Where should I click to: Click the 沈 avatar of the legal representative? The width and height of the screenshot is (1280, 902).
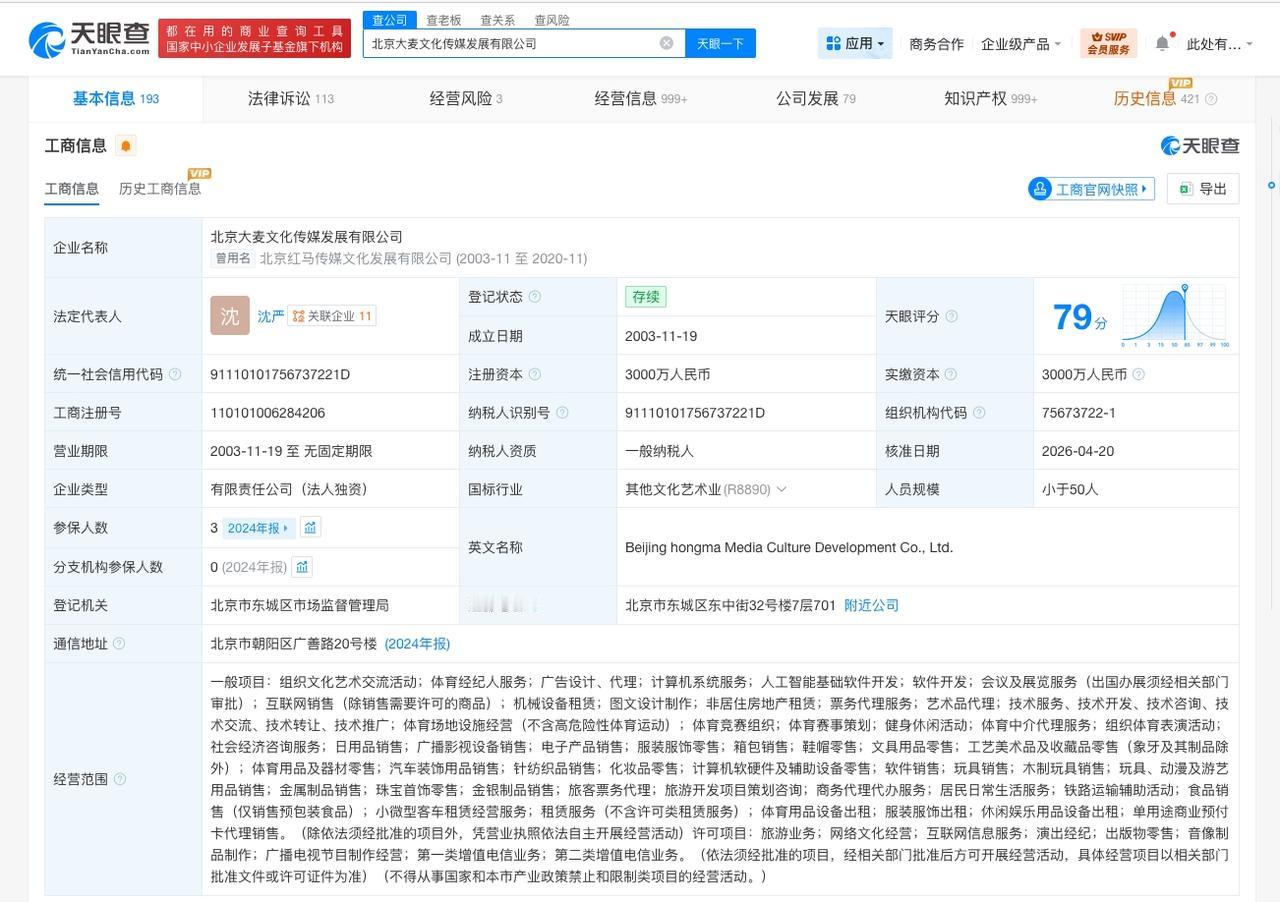click(230, 316)
